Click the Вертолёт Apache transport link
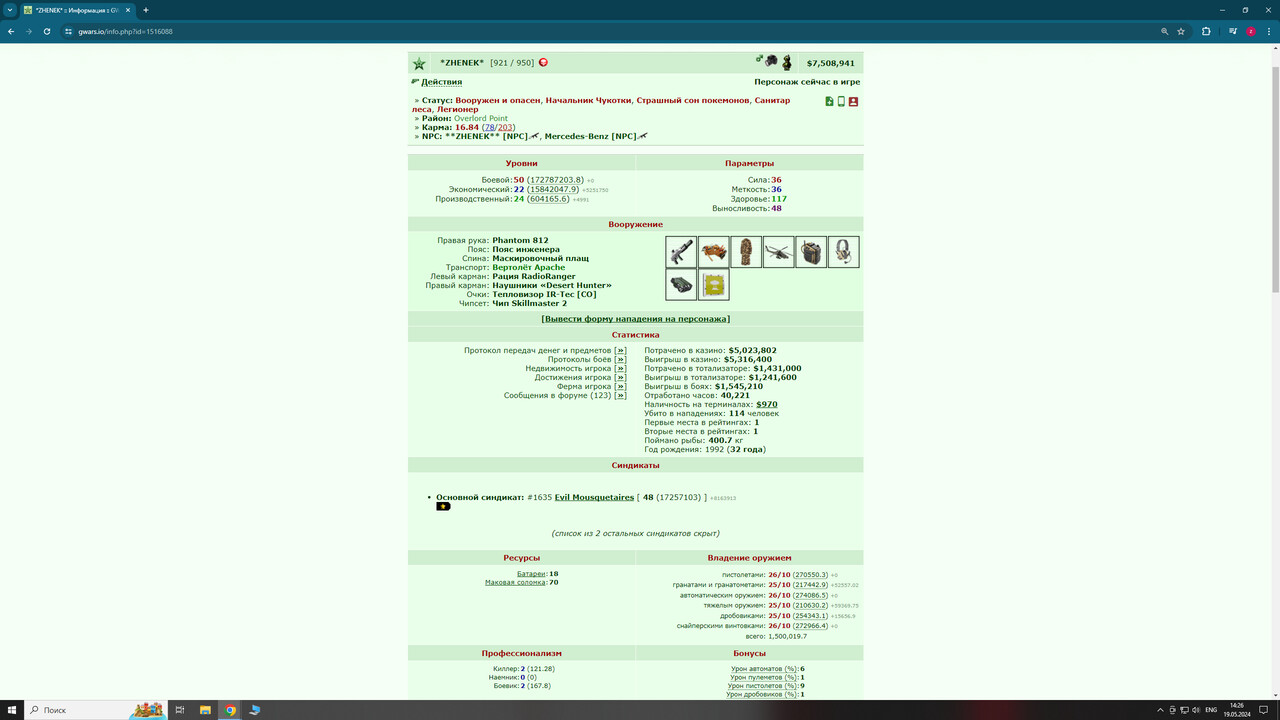 click(x=528, y=267)
